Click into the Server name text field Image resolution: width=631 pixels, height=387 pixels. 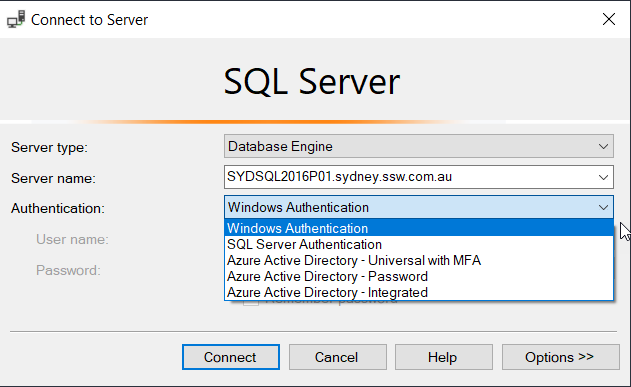coord(409,177)
